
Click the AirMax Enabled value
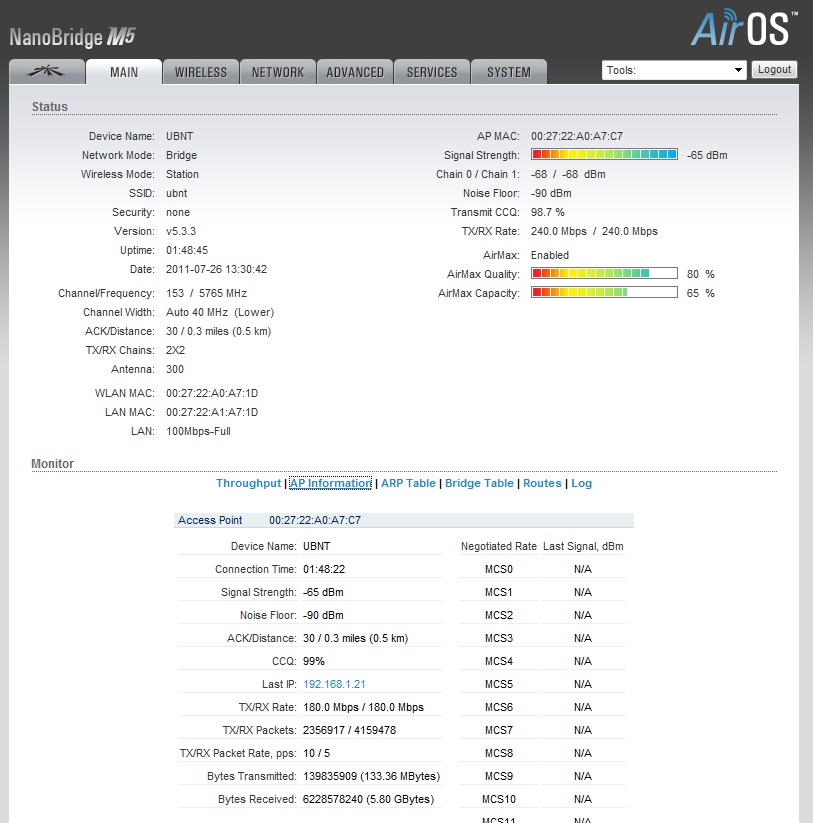coord(550,255)
